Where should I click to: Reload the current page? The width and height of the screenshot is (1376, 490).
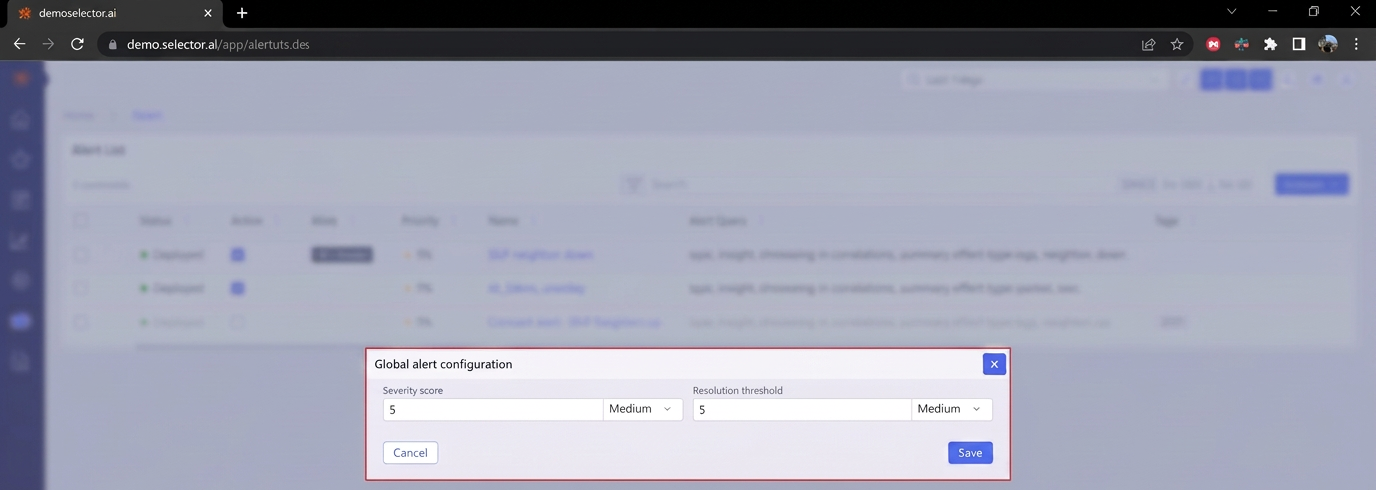point(77,44)
